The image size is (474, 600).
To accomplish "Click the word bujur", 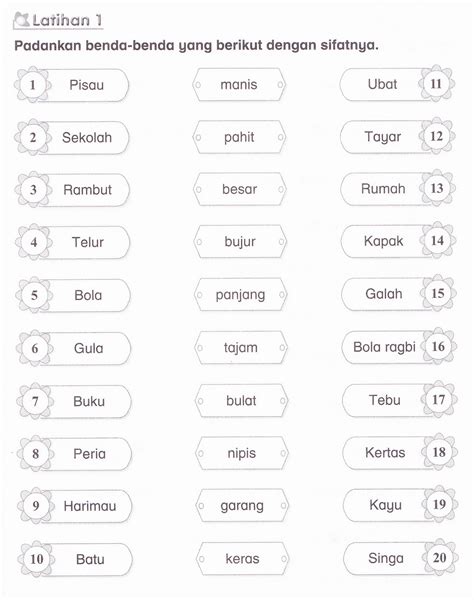I will (x=240, y=242).
